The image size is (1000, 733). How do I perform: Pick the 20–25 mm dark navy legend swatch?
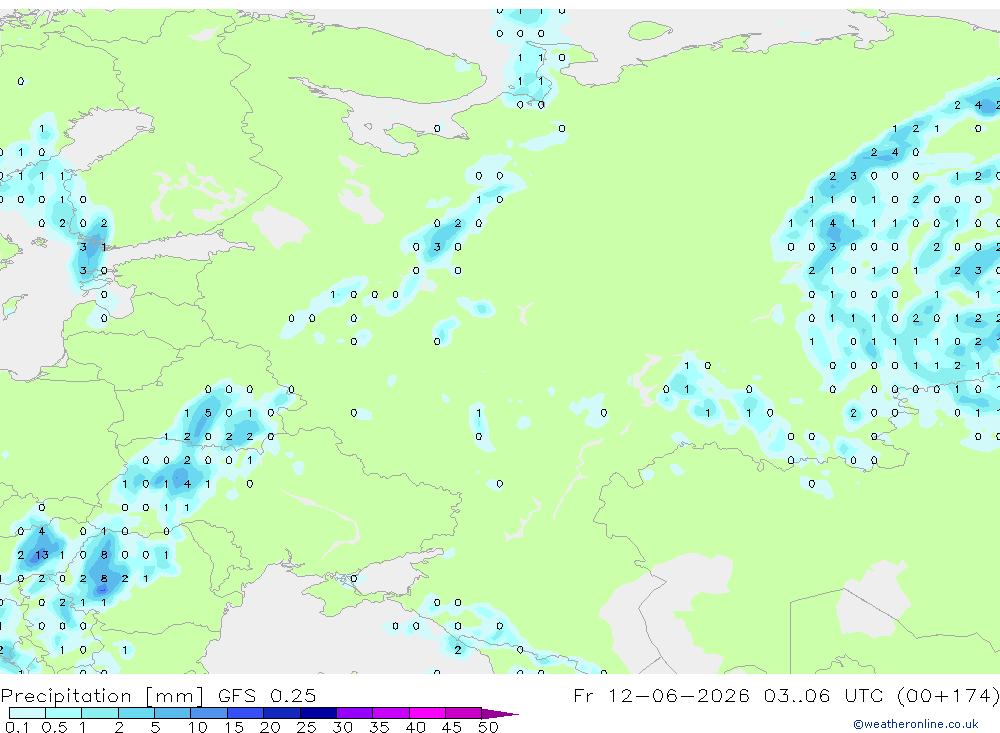click(281, 713)
